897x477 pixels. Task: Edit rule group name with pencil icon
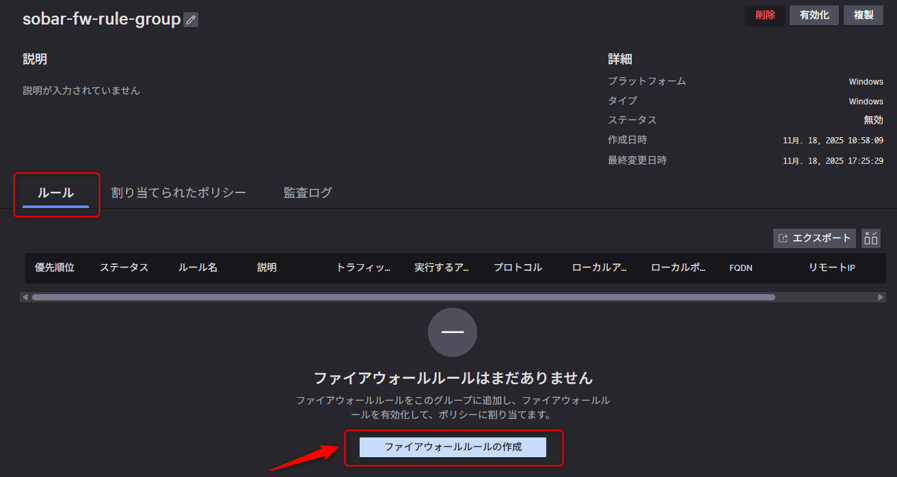coord(191,19)
